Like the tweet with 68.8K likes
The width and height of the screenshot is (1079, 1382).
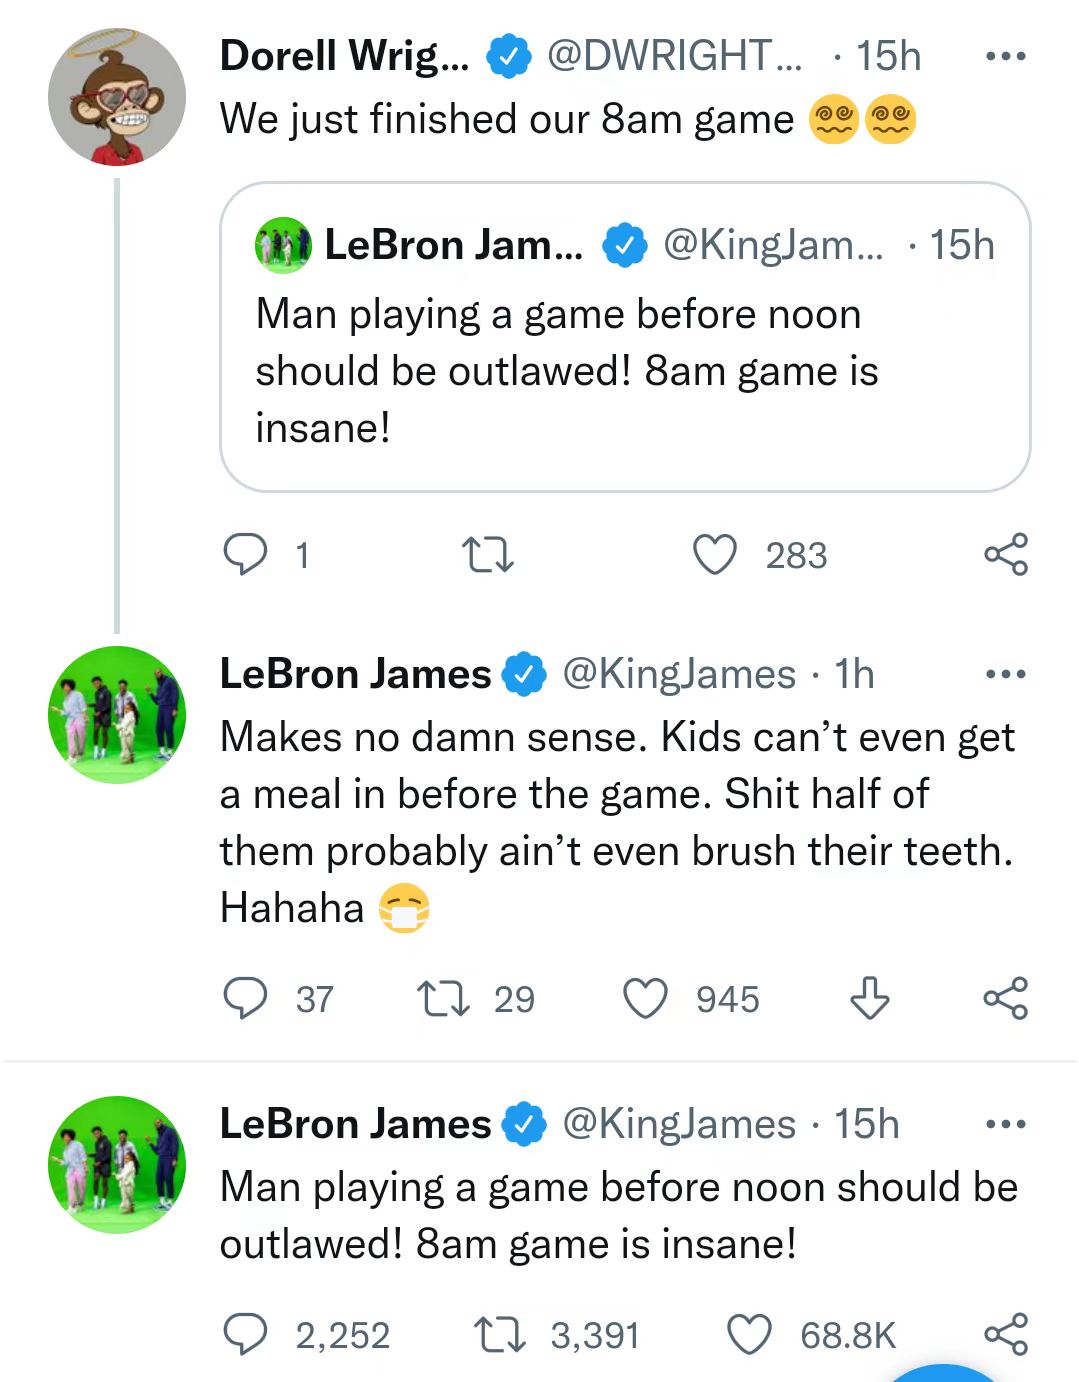(x=749, y=1335)
